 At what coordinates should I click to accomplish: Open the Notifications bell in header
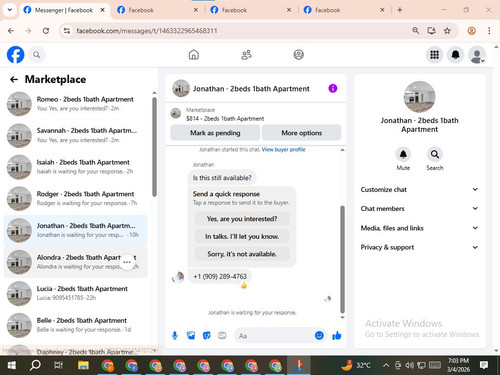point(455,55)
